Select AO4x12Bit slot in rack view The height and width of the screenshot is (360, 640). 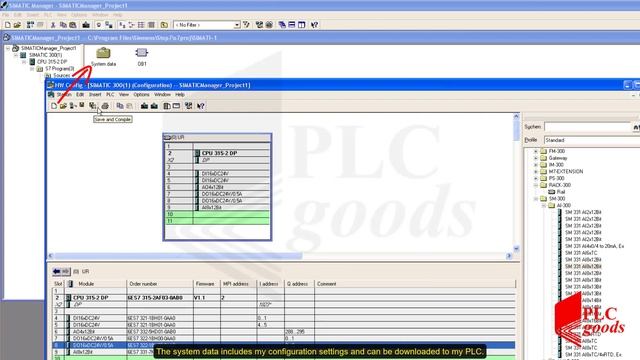pyautogui.click(x=218, y=187)
